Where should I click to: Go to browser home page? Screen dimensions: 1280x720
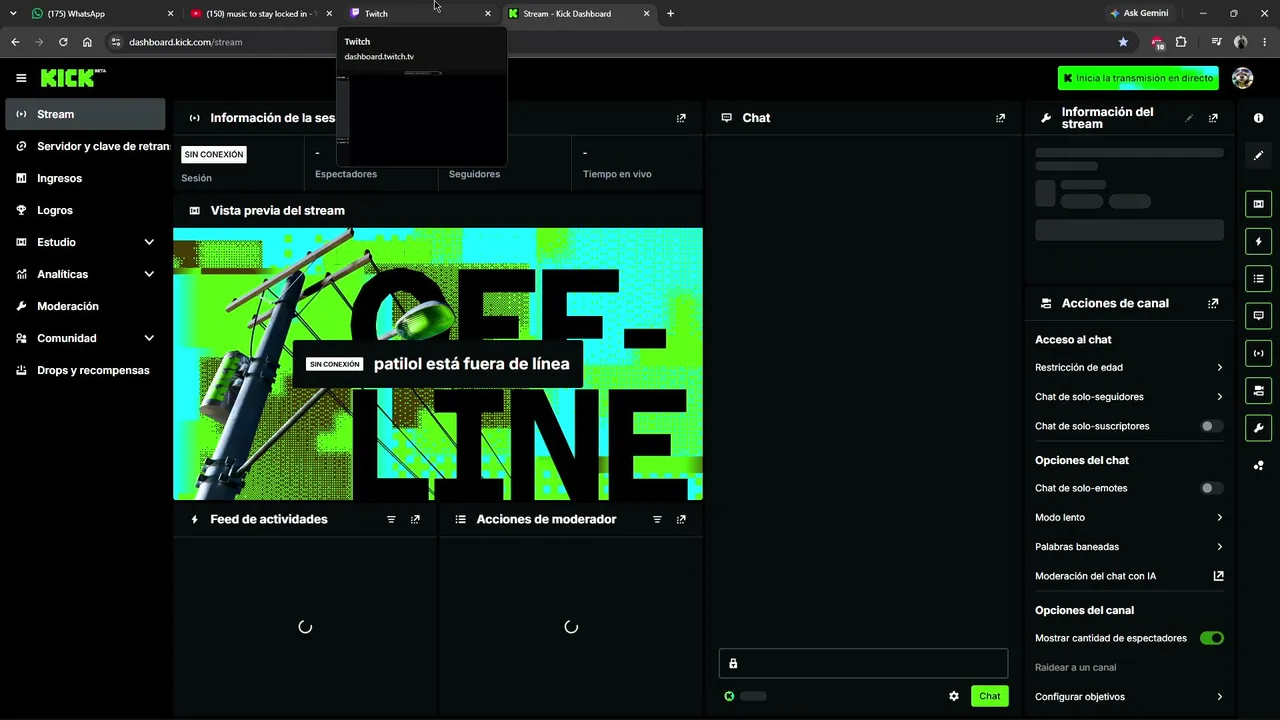tap(87, 42)
